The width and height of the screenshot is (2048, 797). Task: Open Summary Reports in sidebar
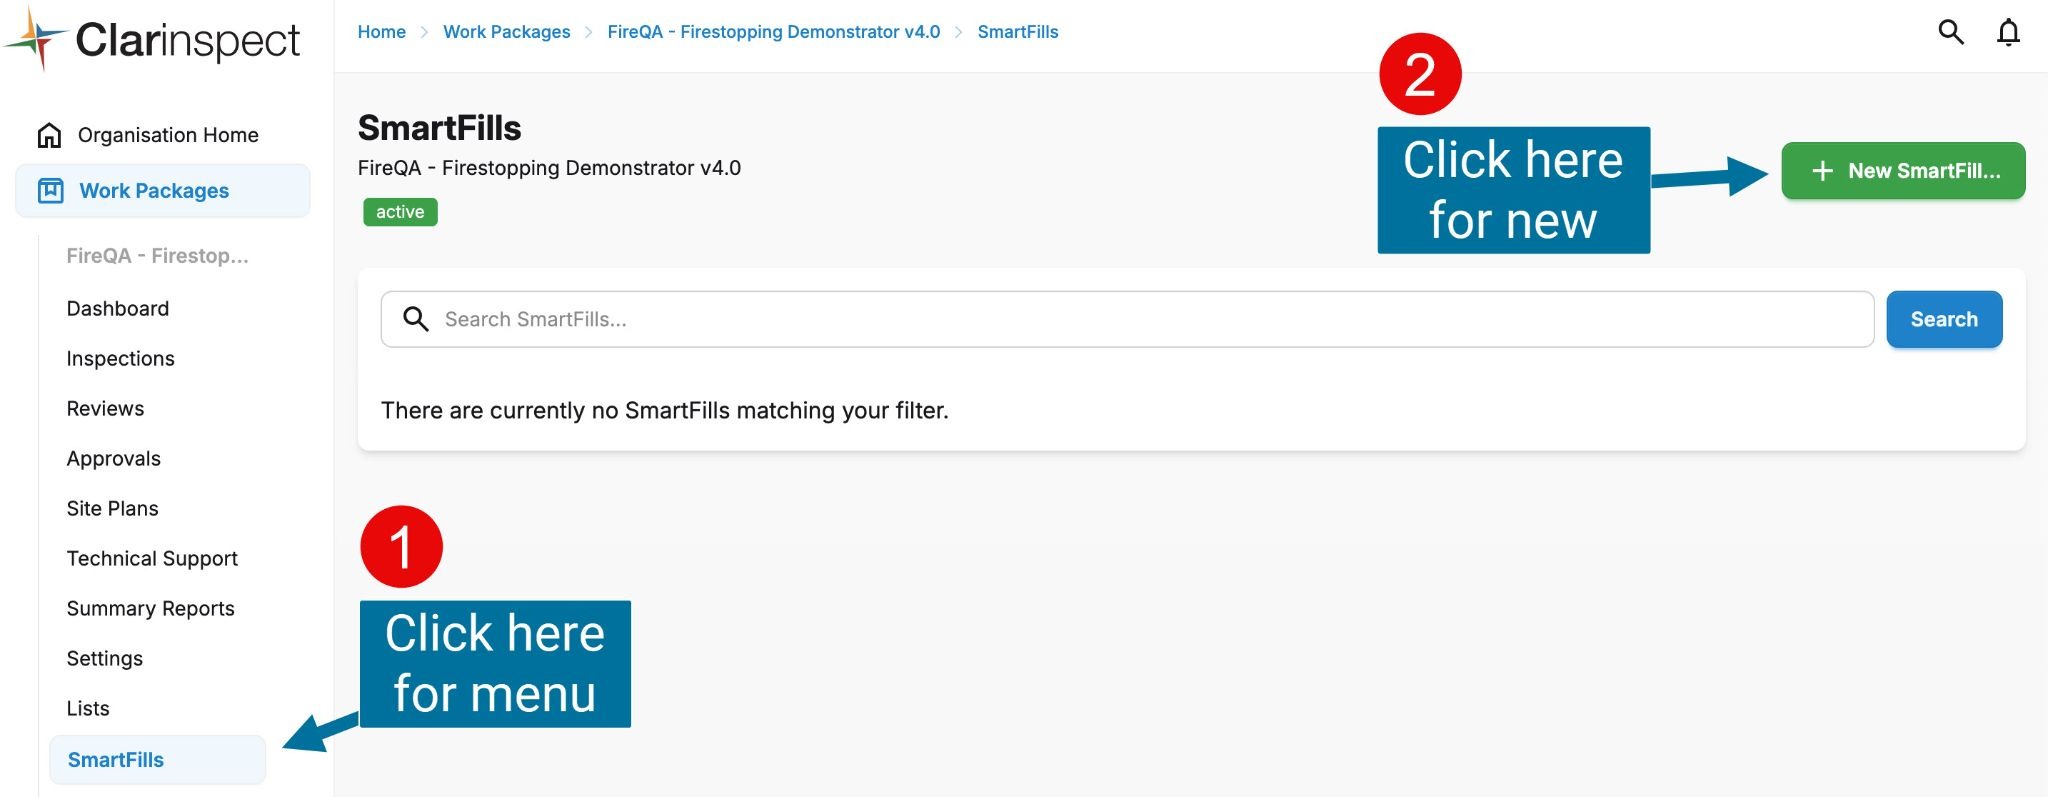tap(150, 609)
